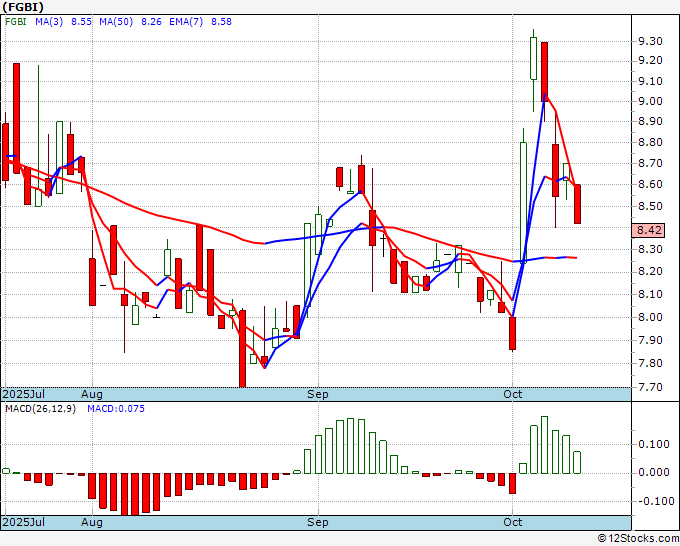Select 2025Jul on the MACD panel date axis
Image resolution: width=680 pixels, height=546 pixels.
pyautogui.click(x=24, y=522)
